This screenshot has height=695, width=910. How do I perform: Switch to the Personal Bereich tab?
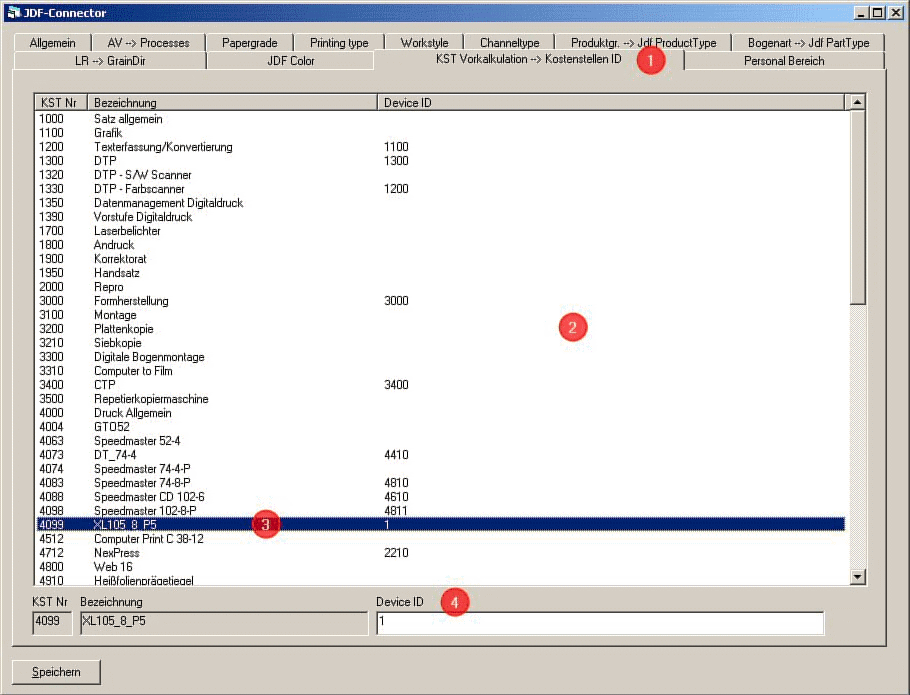pos(783,60)
